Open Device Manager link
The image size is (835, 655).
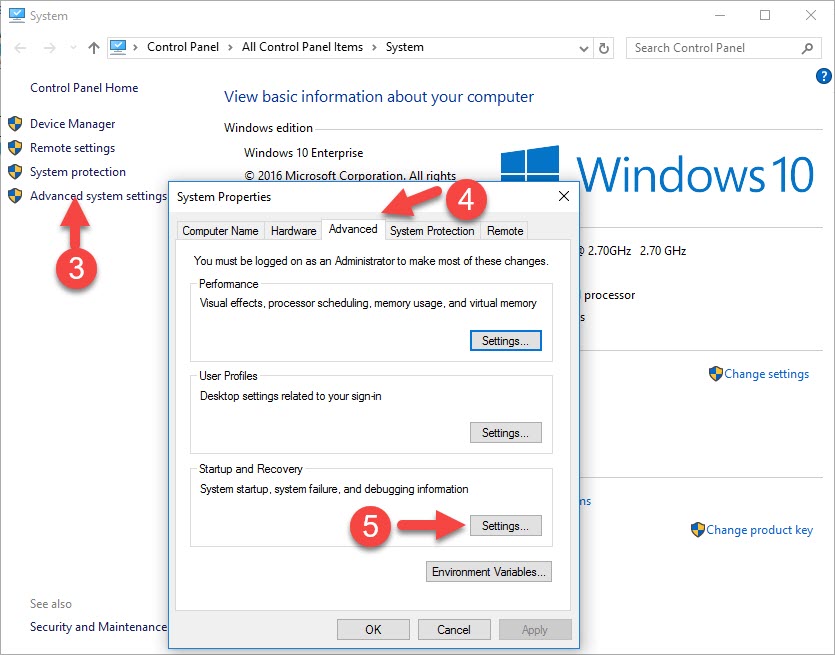pyautogui.click(x=72, y=124)
